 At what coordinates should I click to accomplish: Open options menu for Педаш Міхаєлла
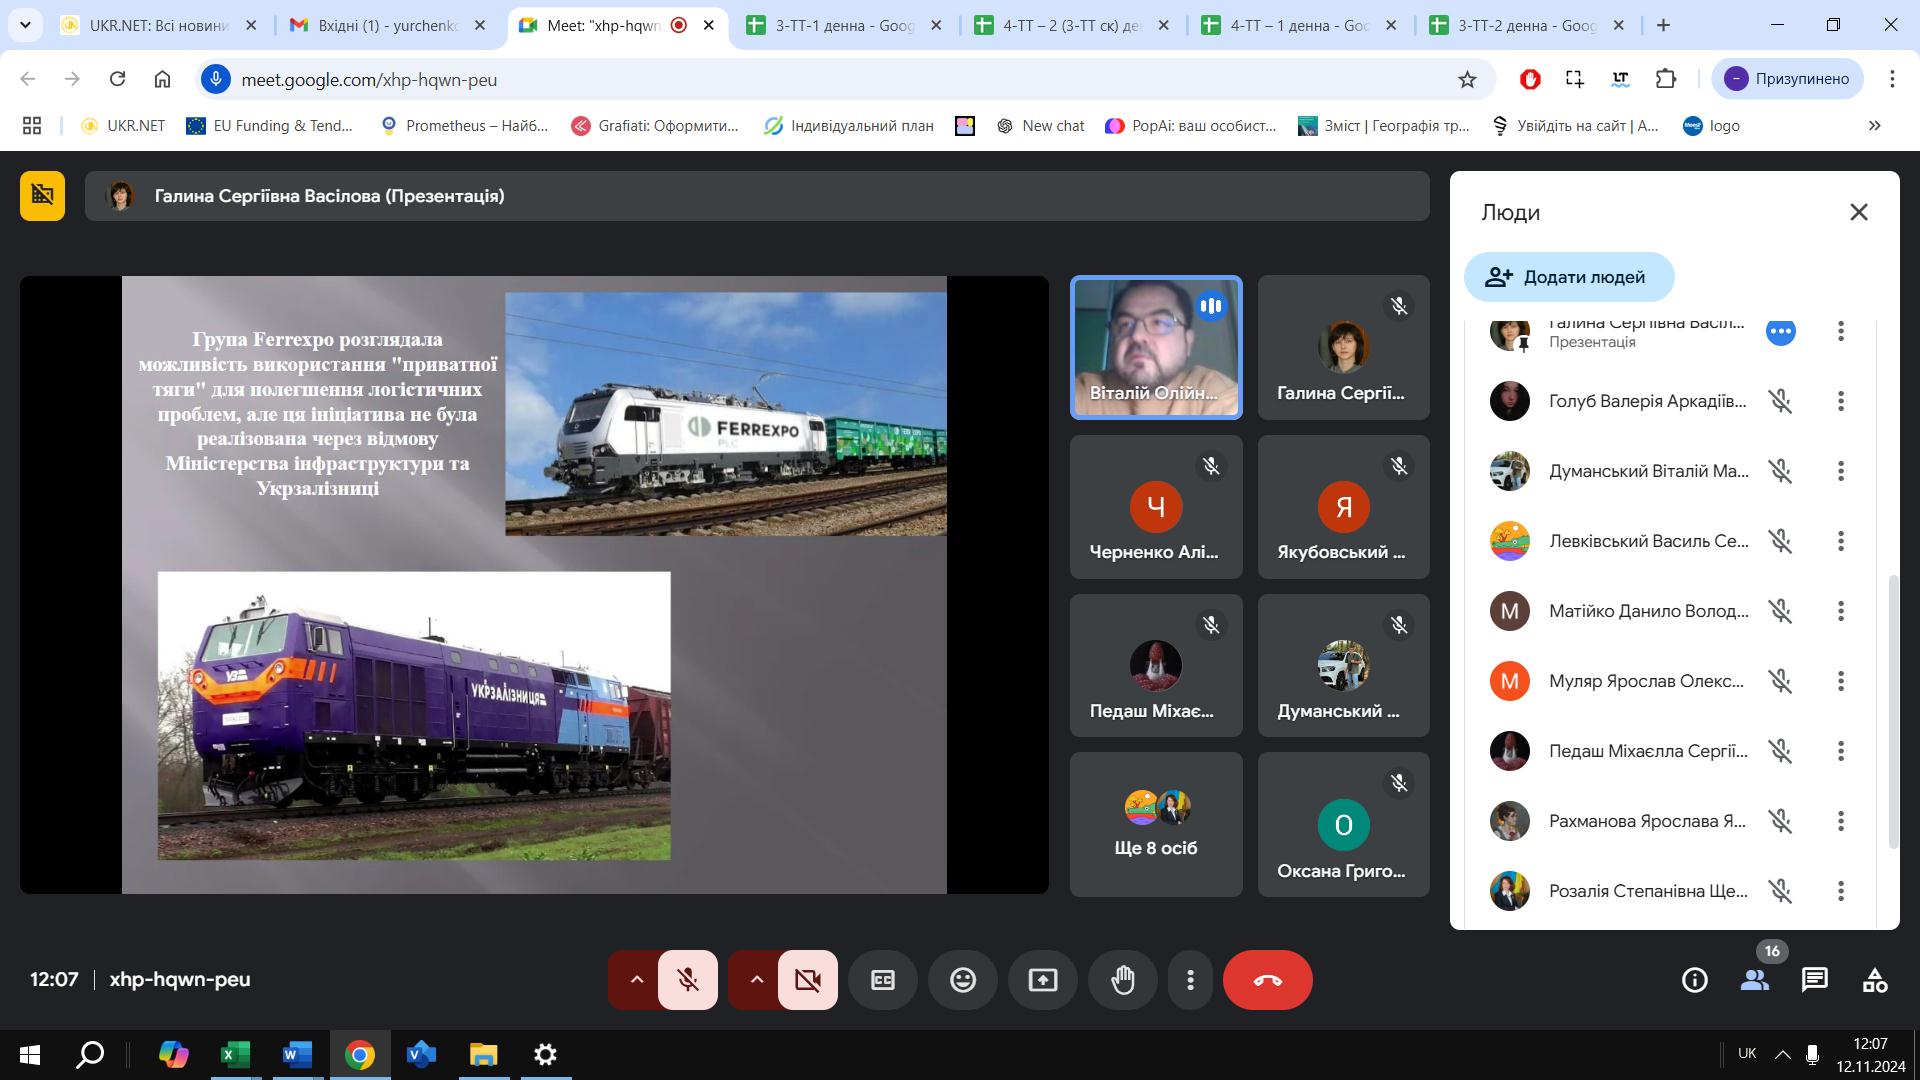click(x=1840, y=751)
